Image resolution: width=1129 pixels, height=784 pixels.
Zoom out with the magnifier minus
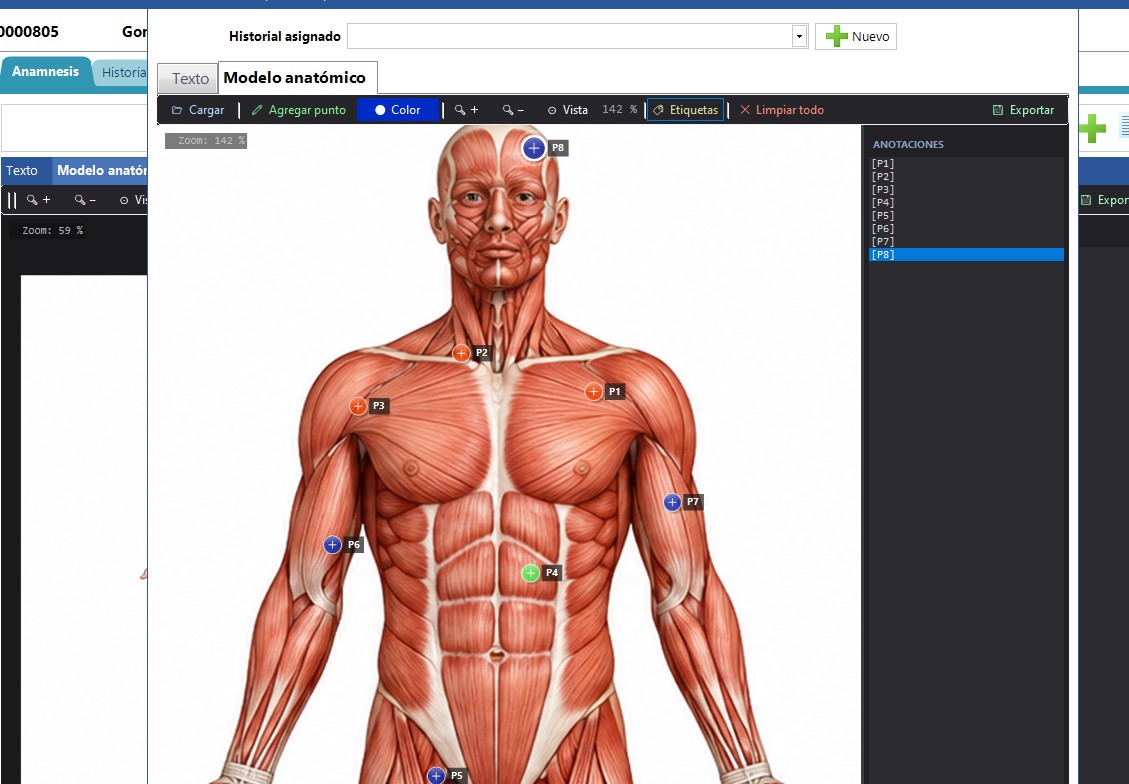pos(513,110)
